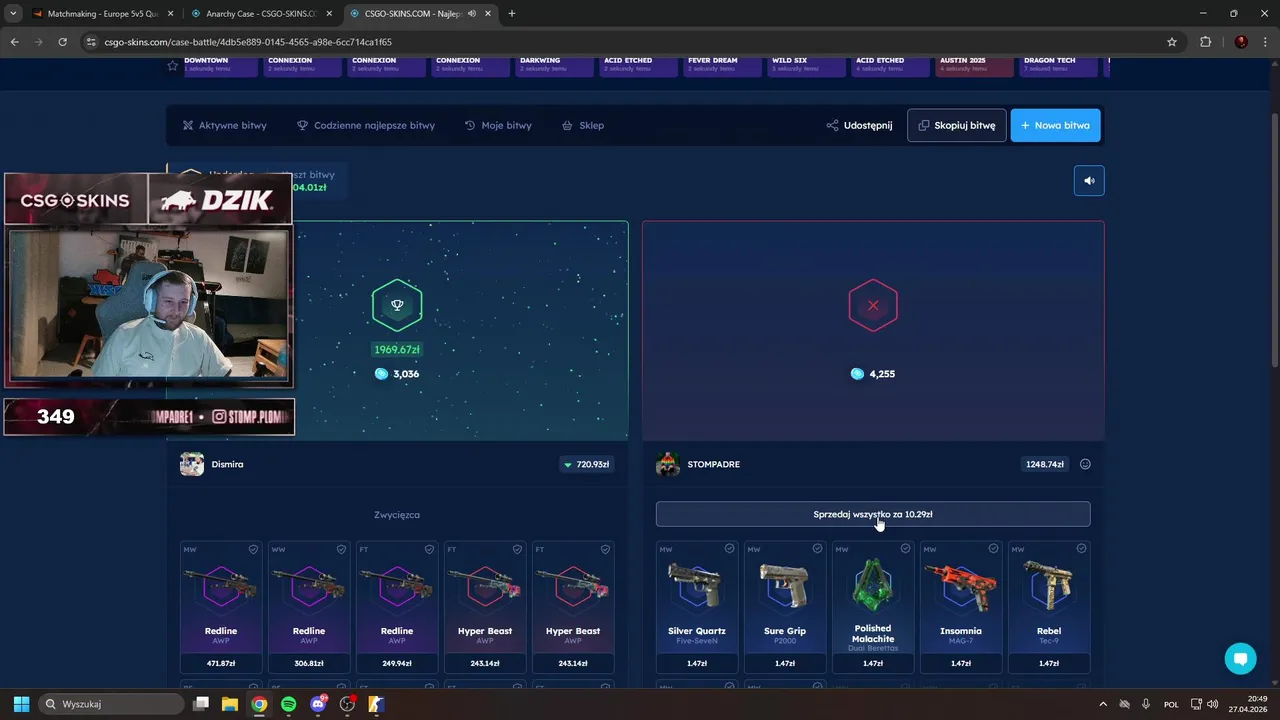The image size is (1280, 720).
Task: Open the Windows Start menu
Action: coord(21,704)
